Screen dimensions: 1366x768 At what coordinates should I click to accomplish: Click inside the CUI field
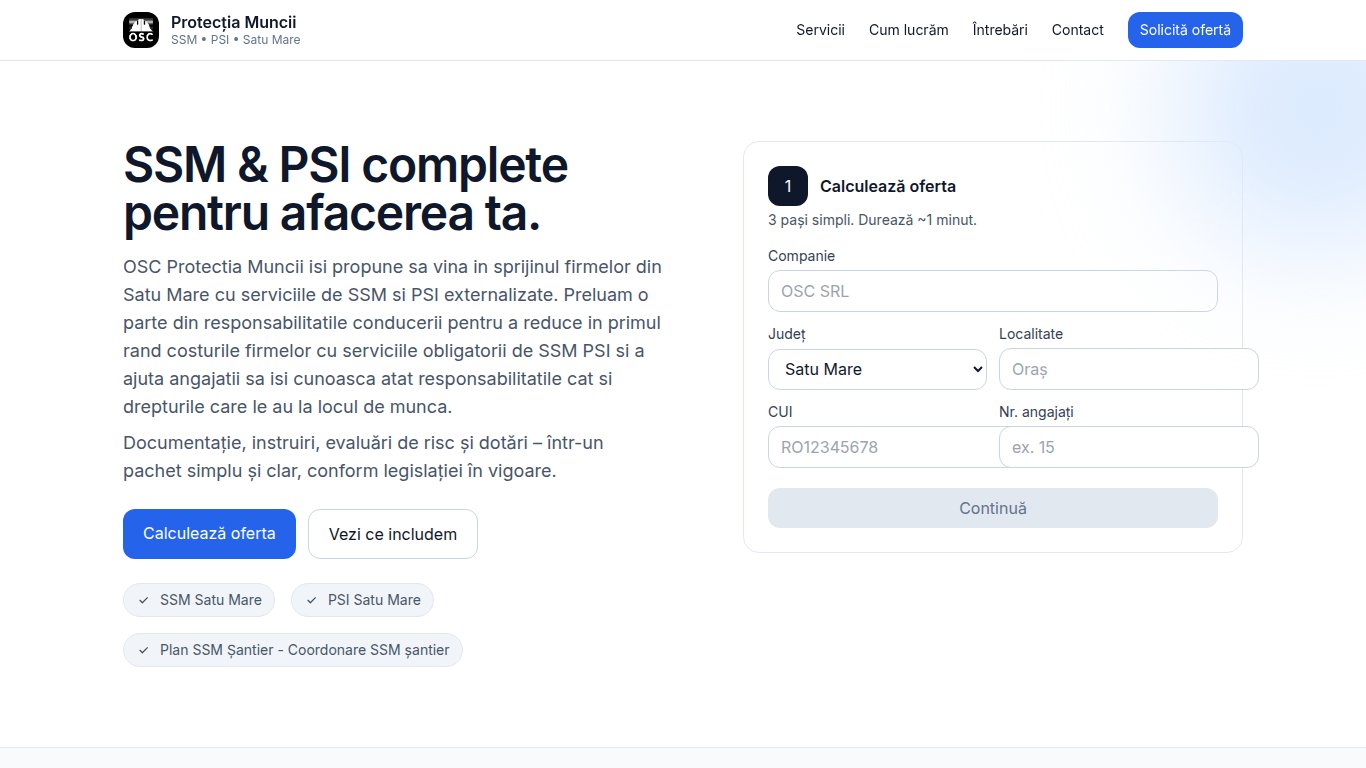[x=882, y=447]
